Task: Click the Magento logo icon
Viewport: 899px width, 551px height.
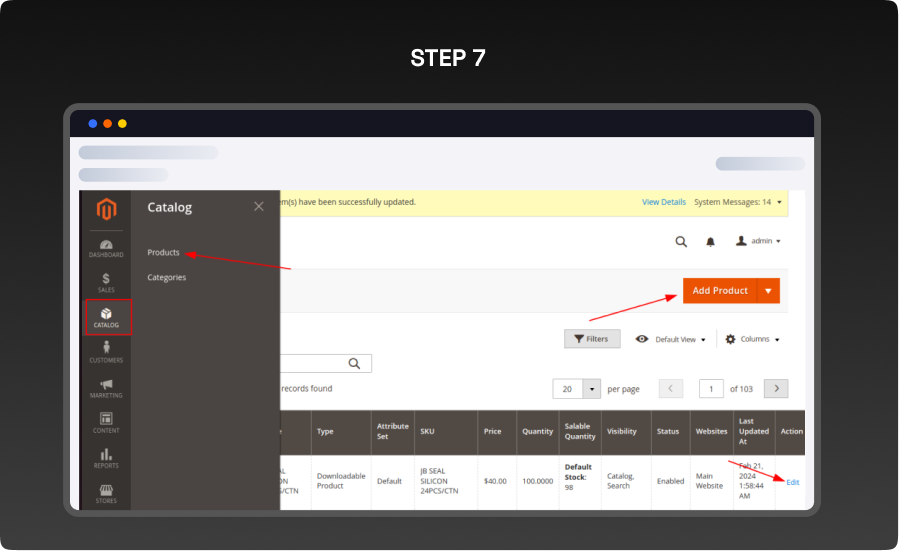Action: (x=106, y=210)
